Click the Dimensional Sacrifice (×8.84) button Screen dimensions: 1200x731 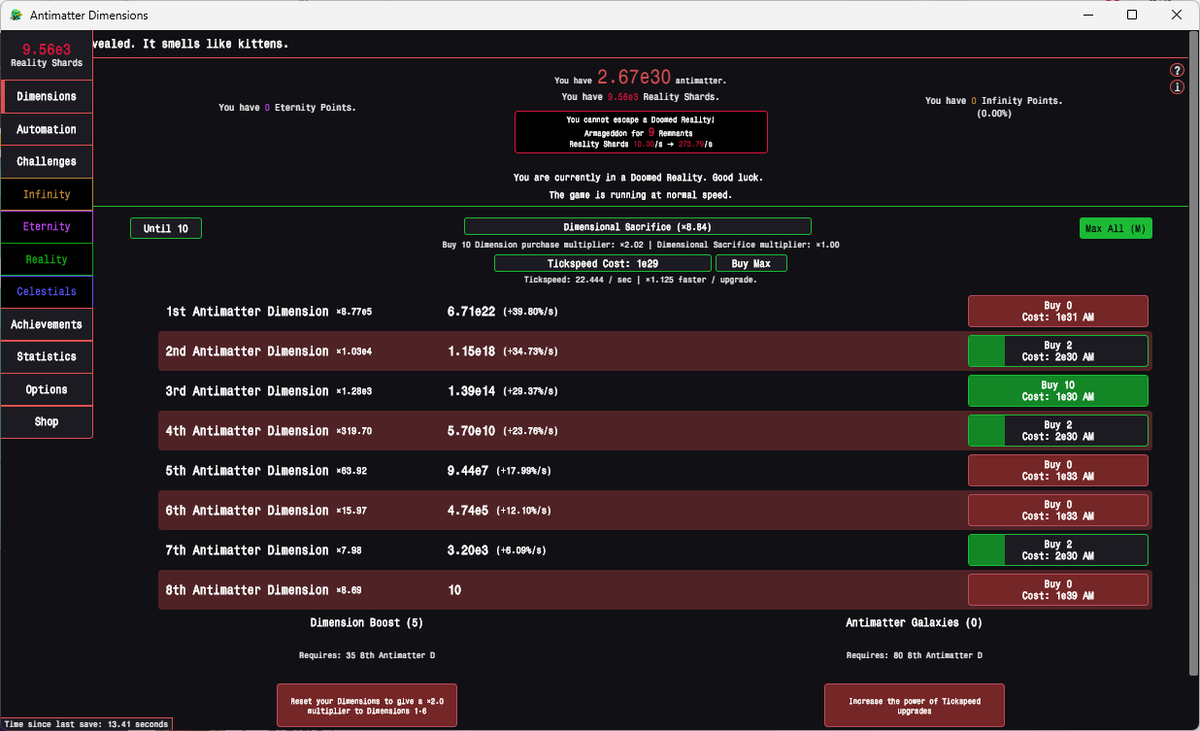(637, 227)
